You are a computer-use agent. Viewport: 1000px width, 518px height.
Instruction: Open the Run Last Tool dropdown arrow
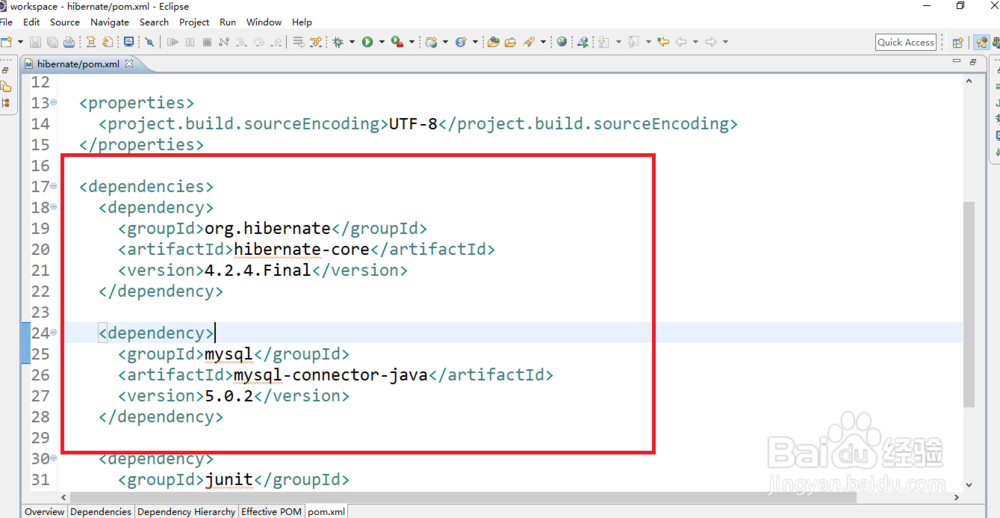coord(411,42)
